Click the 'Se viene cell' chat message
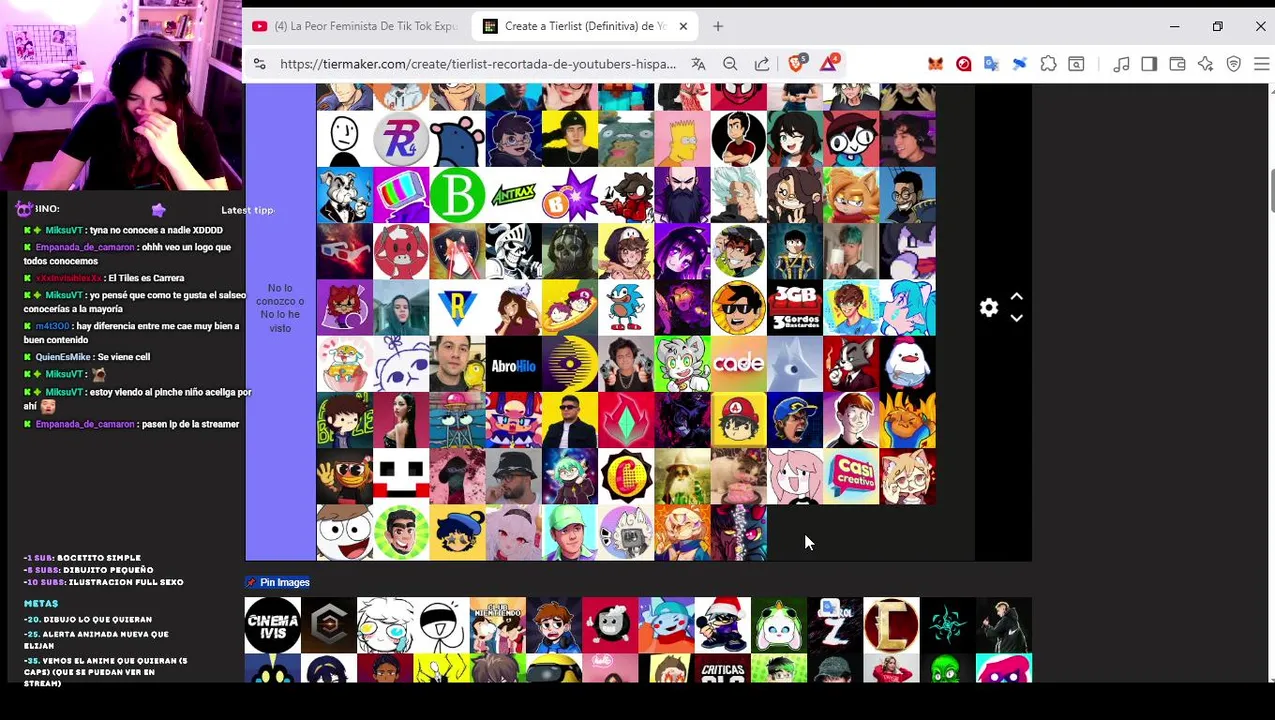The height and width of the screenshot is (720, 1275). coord(86,357)
